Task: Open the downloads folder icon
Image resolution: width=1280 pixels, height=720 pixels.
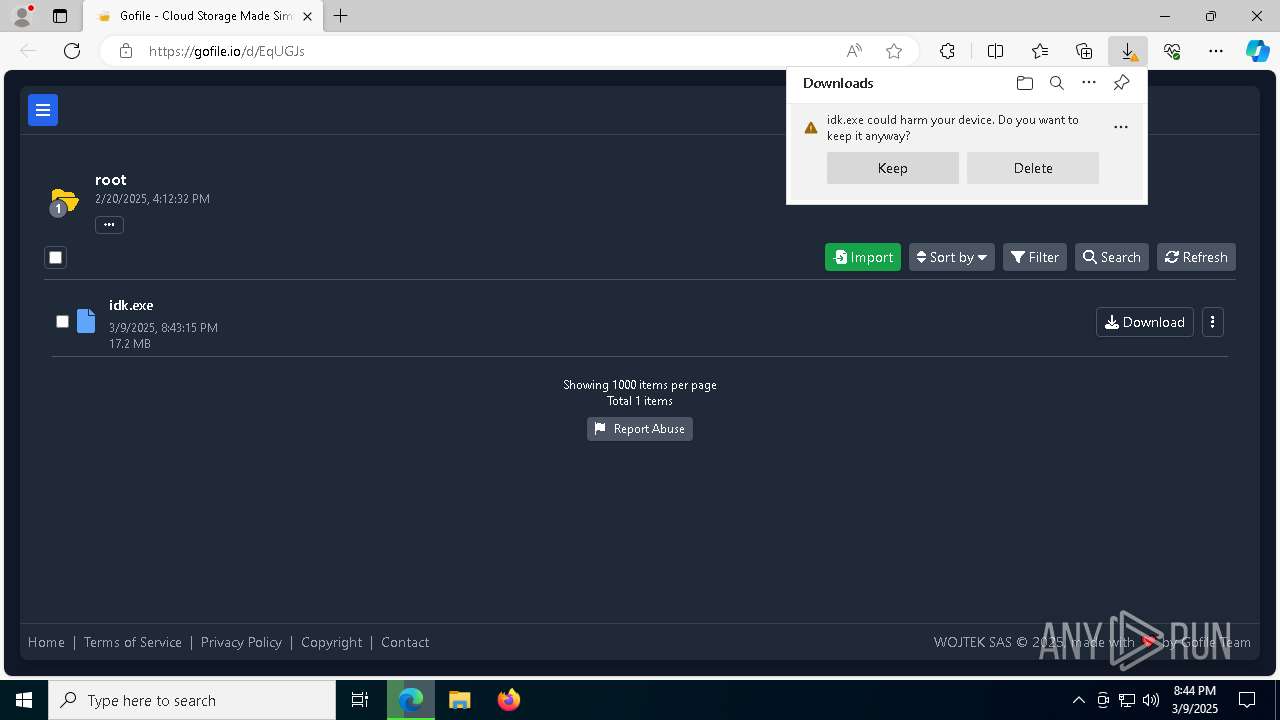Action: (x=1025, y=83)
